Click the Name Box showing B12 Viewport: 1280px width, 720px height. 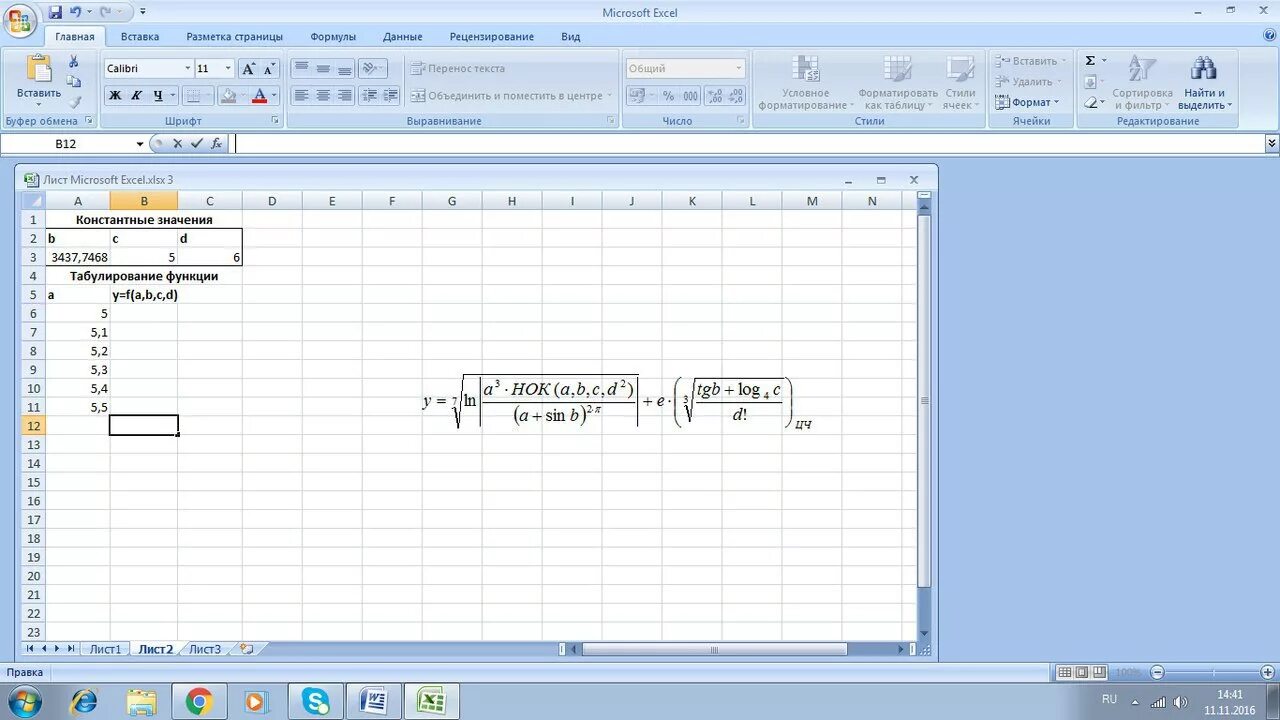coord(68,144)
